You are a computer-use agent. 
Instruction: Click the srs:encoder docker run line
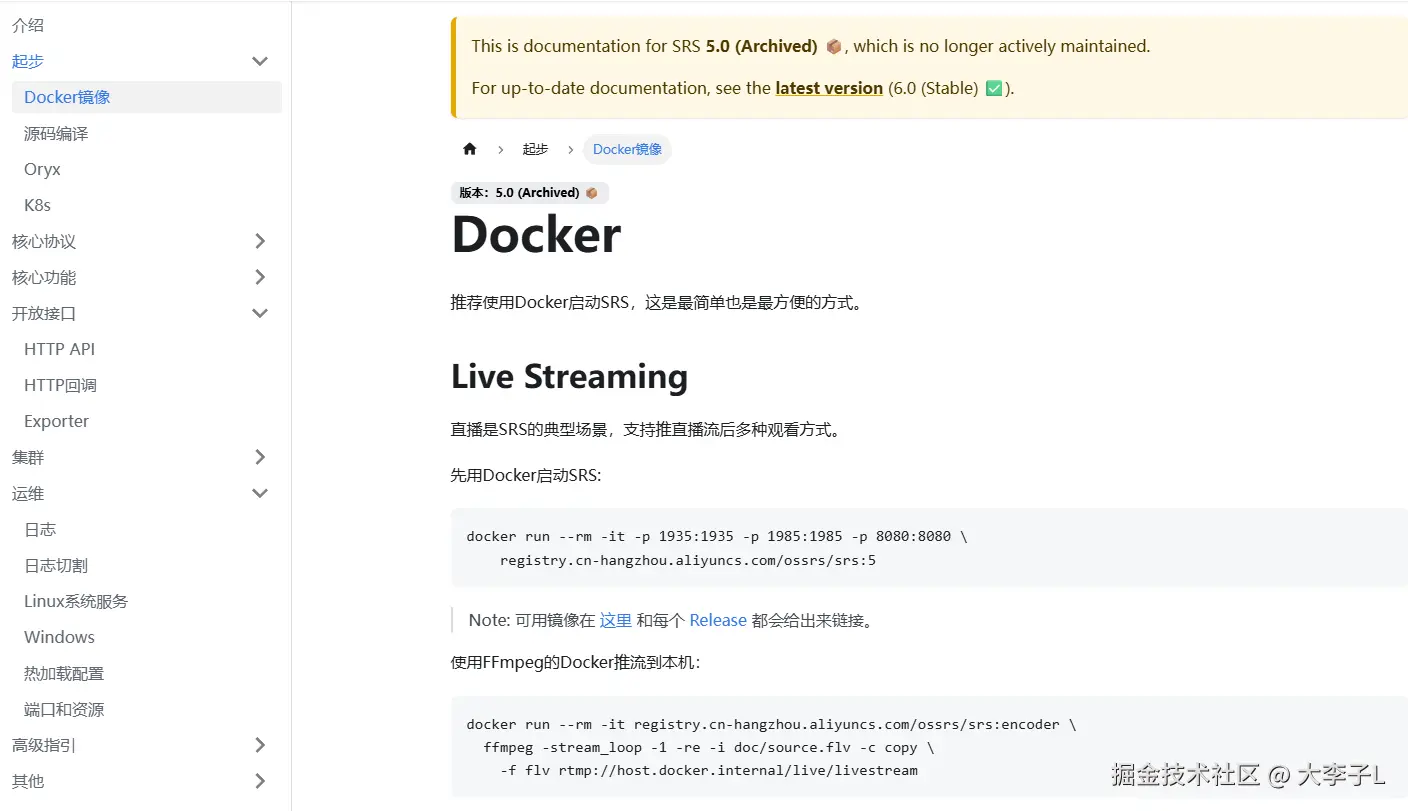tap(771, 724)
